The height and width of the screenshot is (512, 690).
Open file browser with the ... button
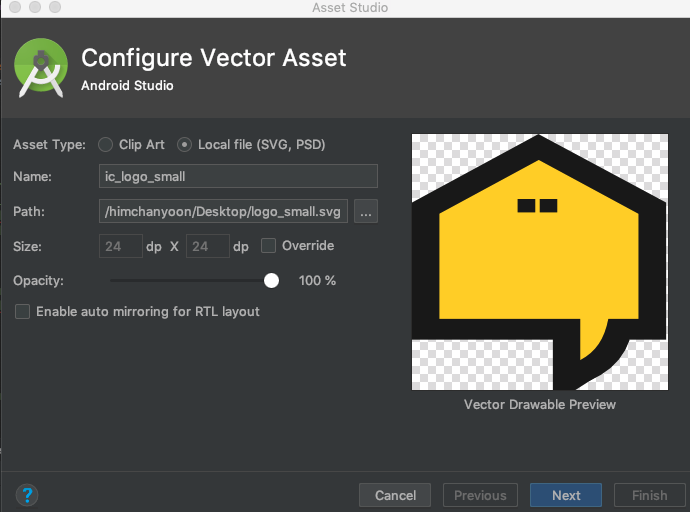(x=366, y=212)
